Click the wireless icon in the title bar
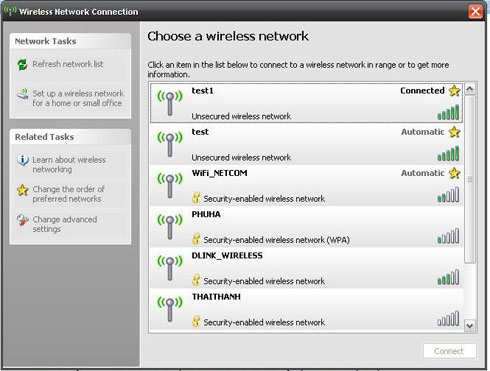This screenshot has height=371, width=490. click(10, 11)
